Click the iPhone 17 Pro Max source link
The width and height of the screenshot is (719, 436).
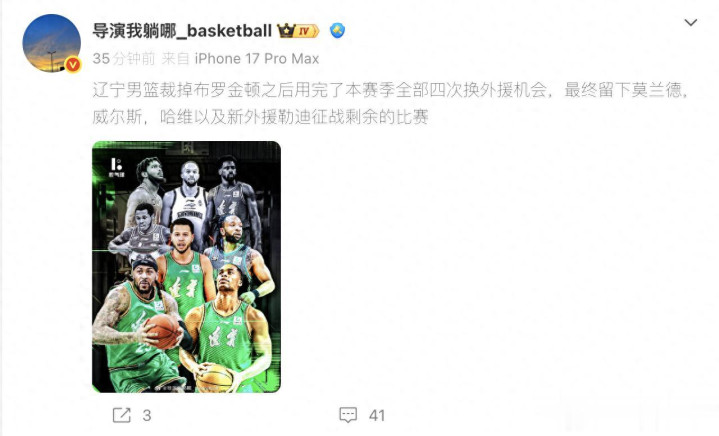[257, 59]
